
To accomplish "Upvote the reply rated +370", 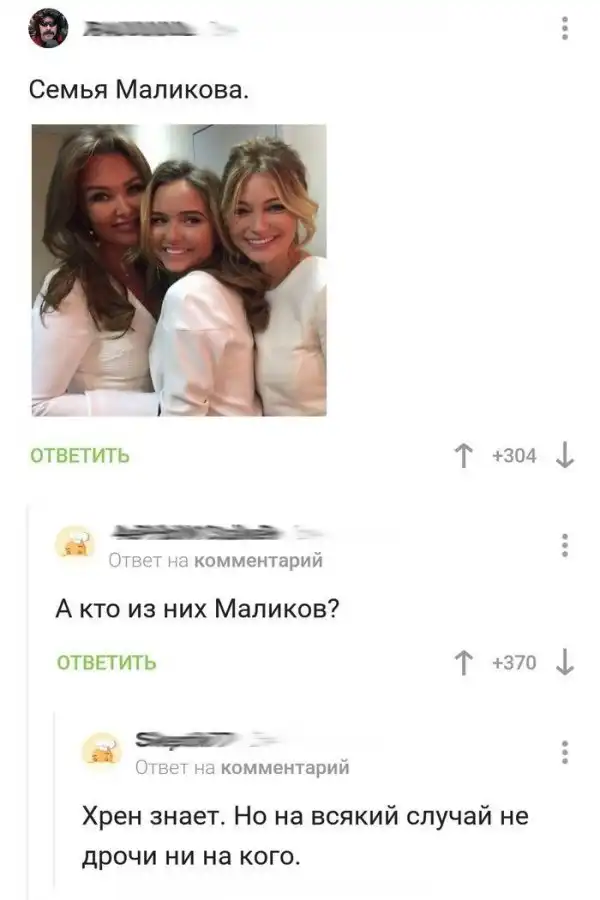I will click(x=463, y=663).
